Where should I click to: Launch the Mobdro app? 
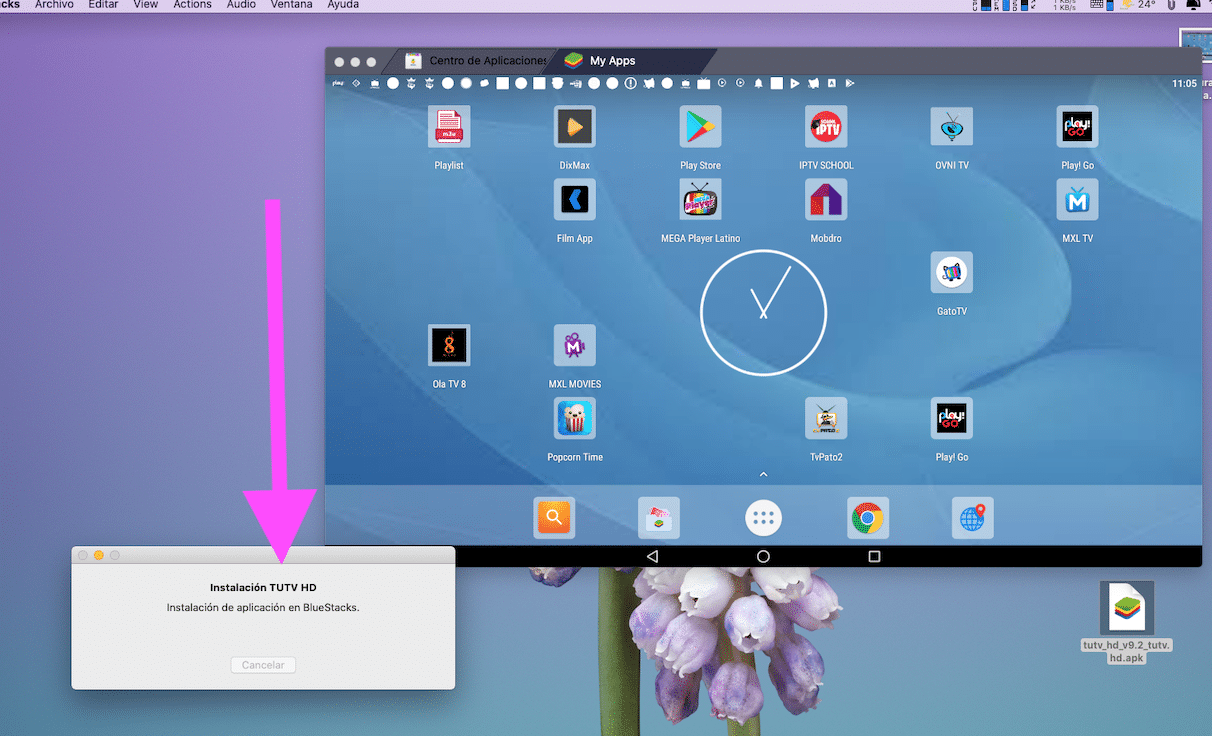(826, 200)
